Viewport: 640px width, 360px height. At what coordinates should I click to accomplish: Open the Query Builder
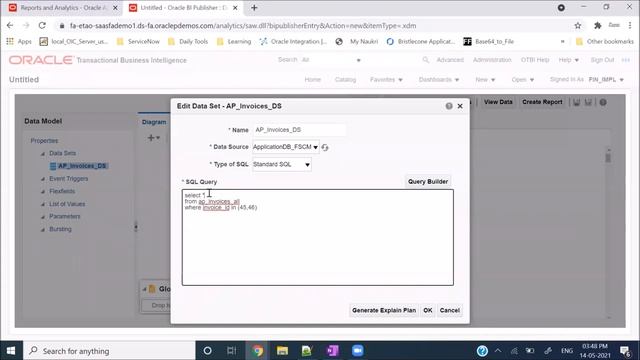(428, 182)
